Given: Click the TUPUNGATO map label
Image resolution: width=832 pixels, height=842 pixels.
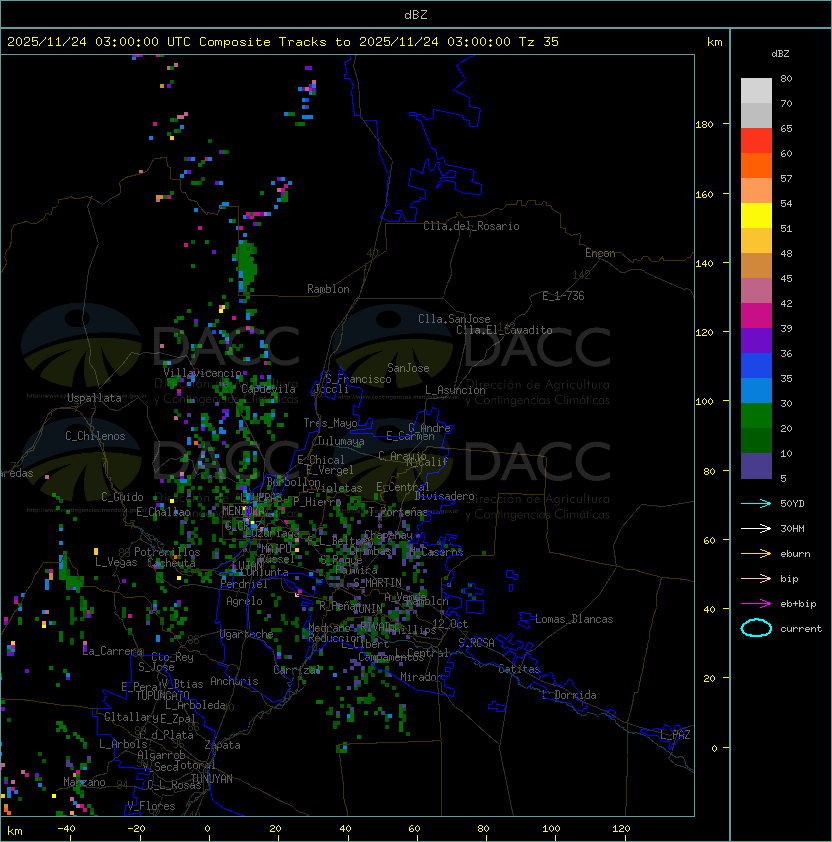Looking at the screenshot, I should point(162,695).
